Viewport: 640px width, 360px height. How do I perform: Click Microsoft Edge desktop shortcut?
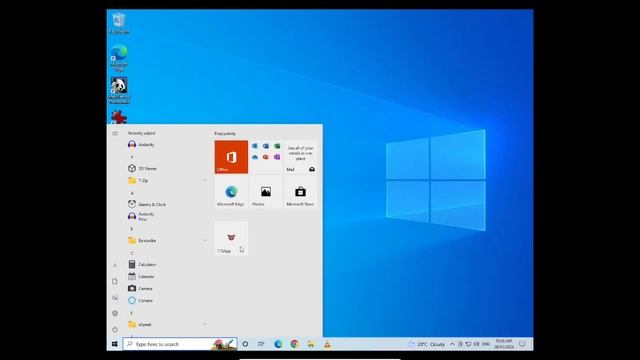tap(119, 58)
